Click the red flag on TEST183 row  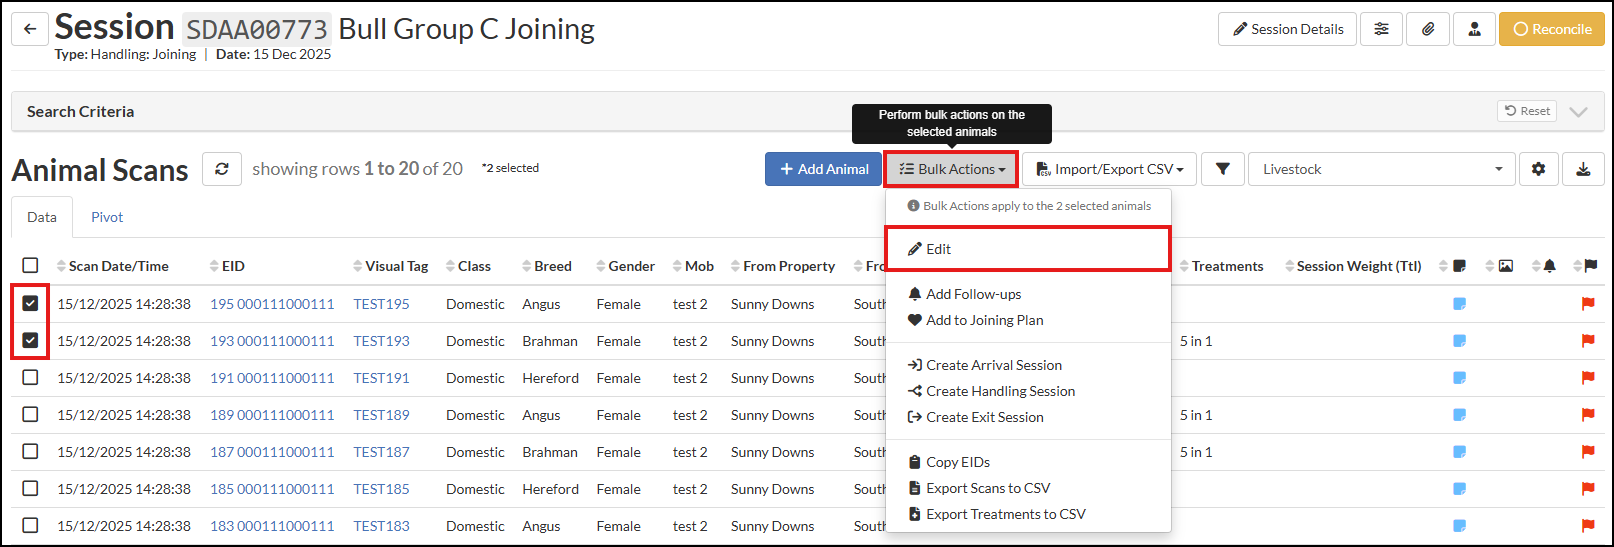(x=1587, y=526)
